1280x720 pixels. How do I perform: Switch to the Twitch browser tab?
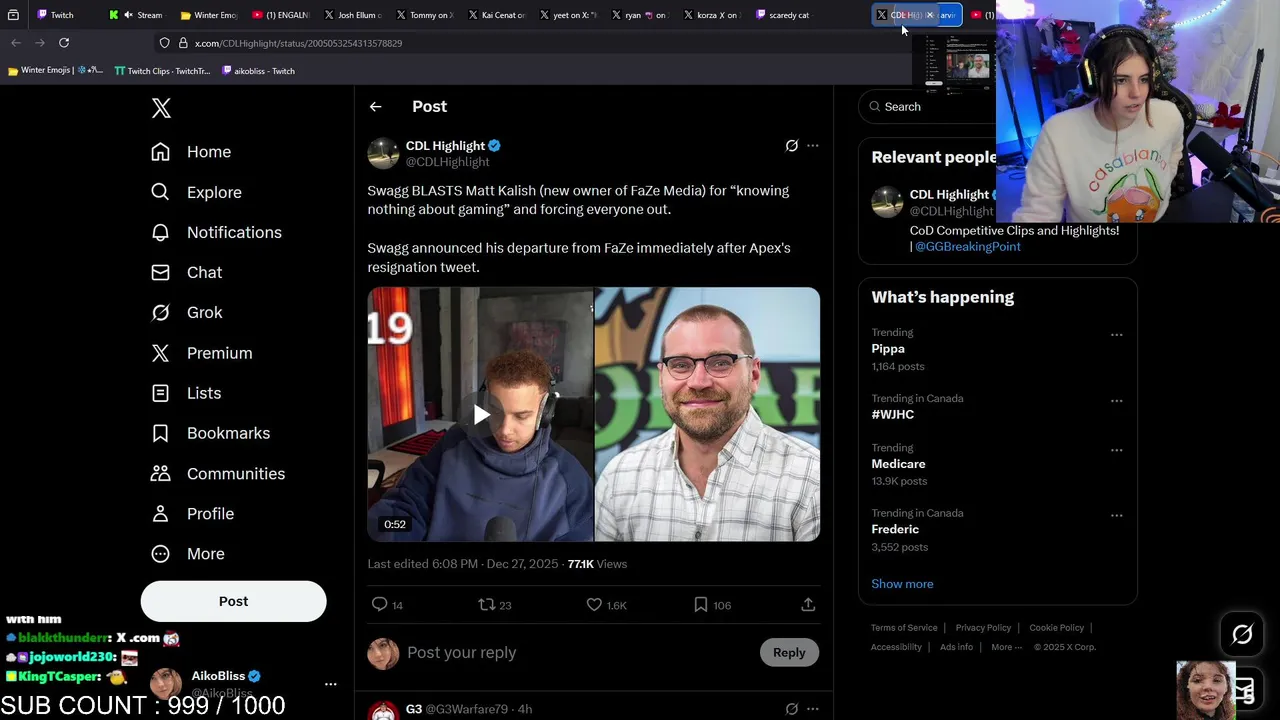(x=64, y=15)
